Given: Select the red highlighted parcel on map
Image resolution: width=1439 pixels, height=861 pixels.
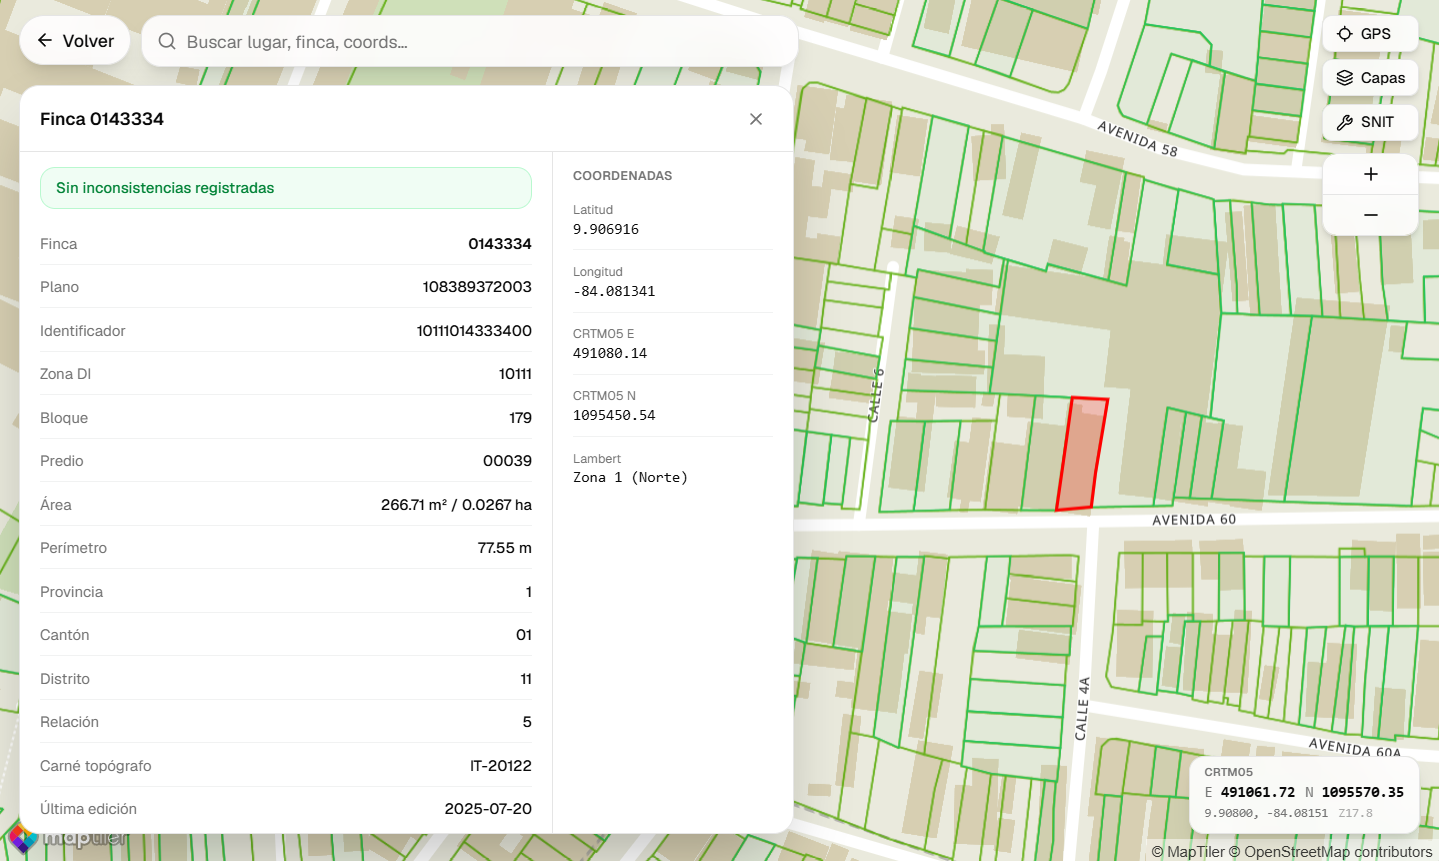Looking at the screenshot, I should (1081, 455).
